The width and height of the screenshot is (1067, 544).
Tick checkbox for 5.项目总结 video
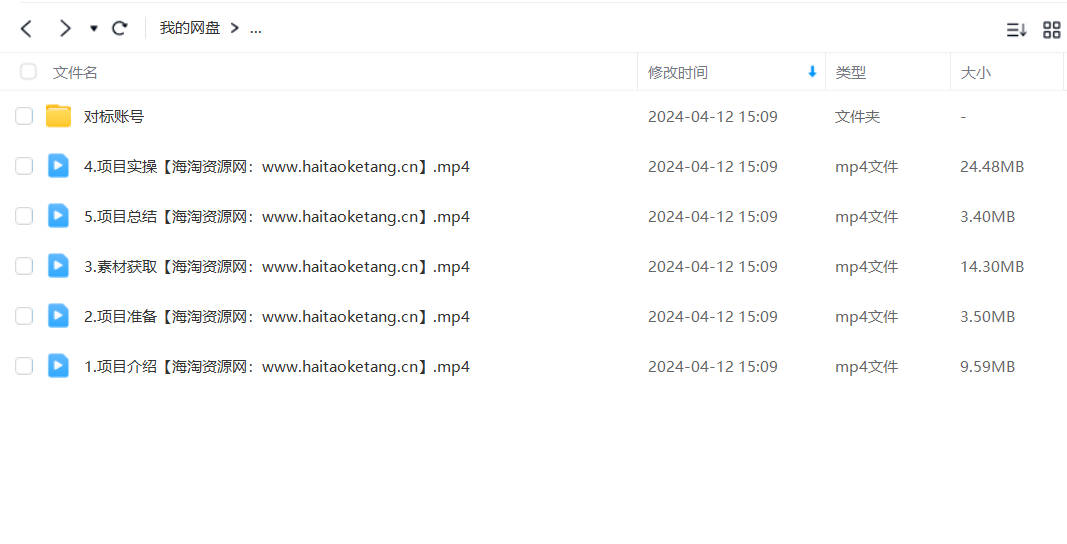(24, 216)
